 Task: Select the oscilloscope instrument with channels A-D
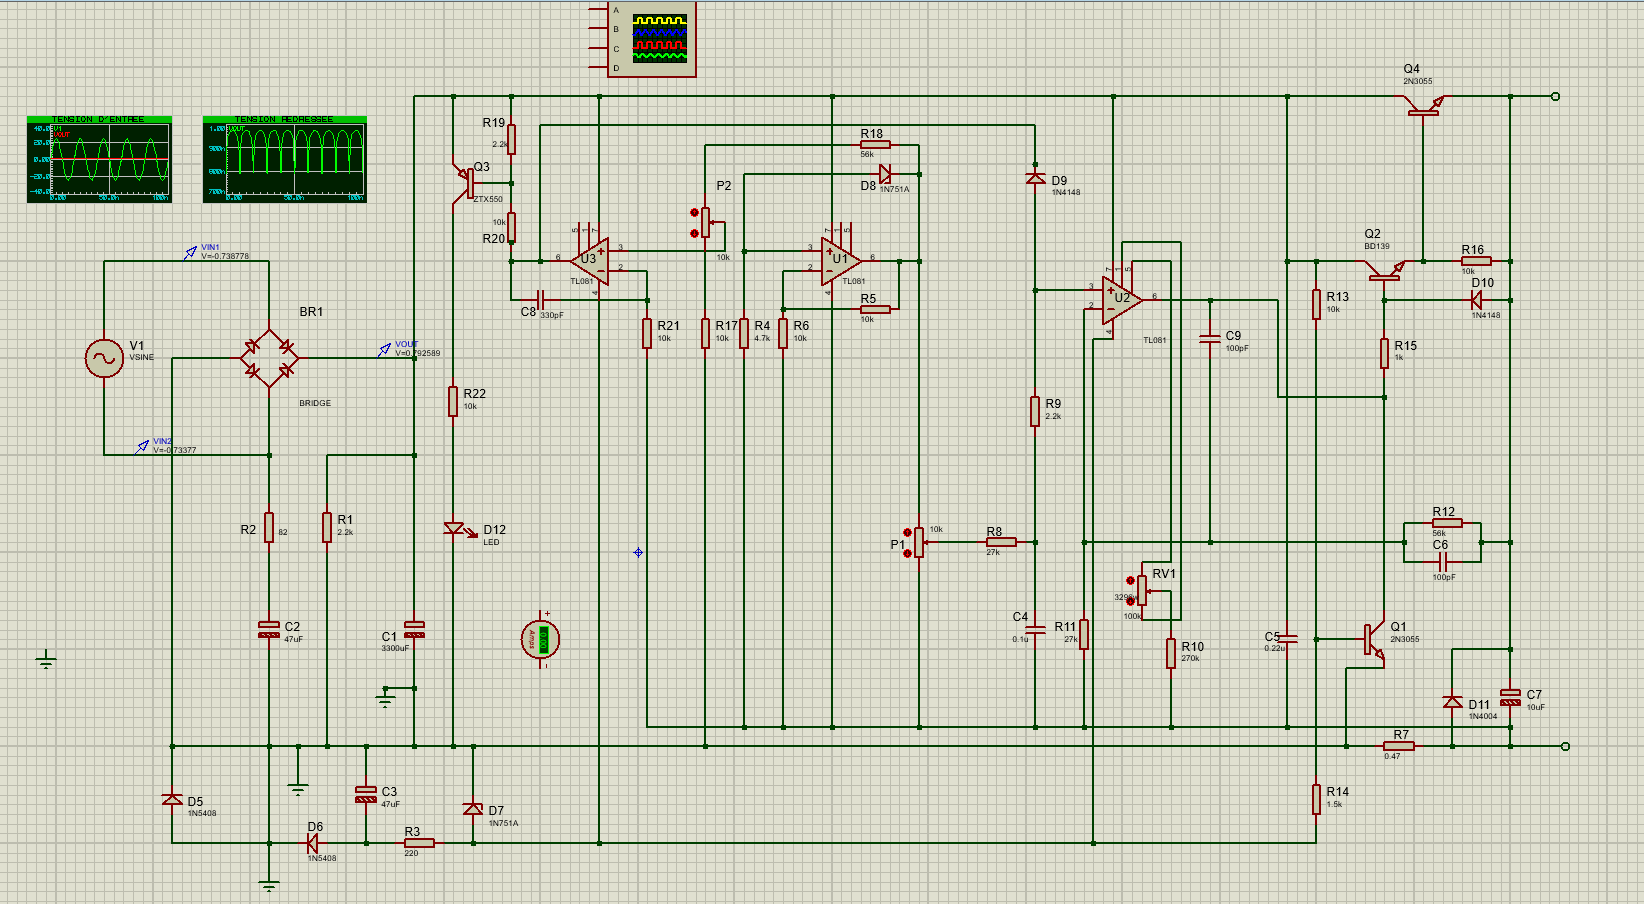651,37
